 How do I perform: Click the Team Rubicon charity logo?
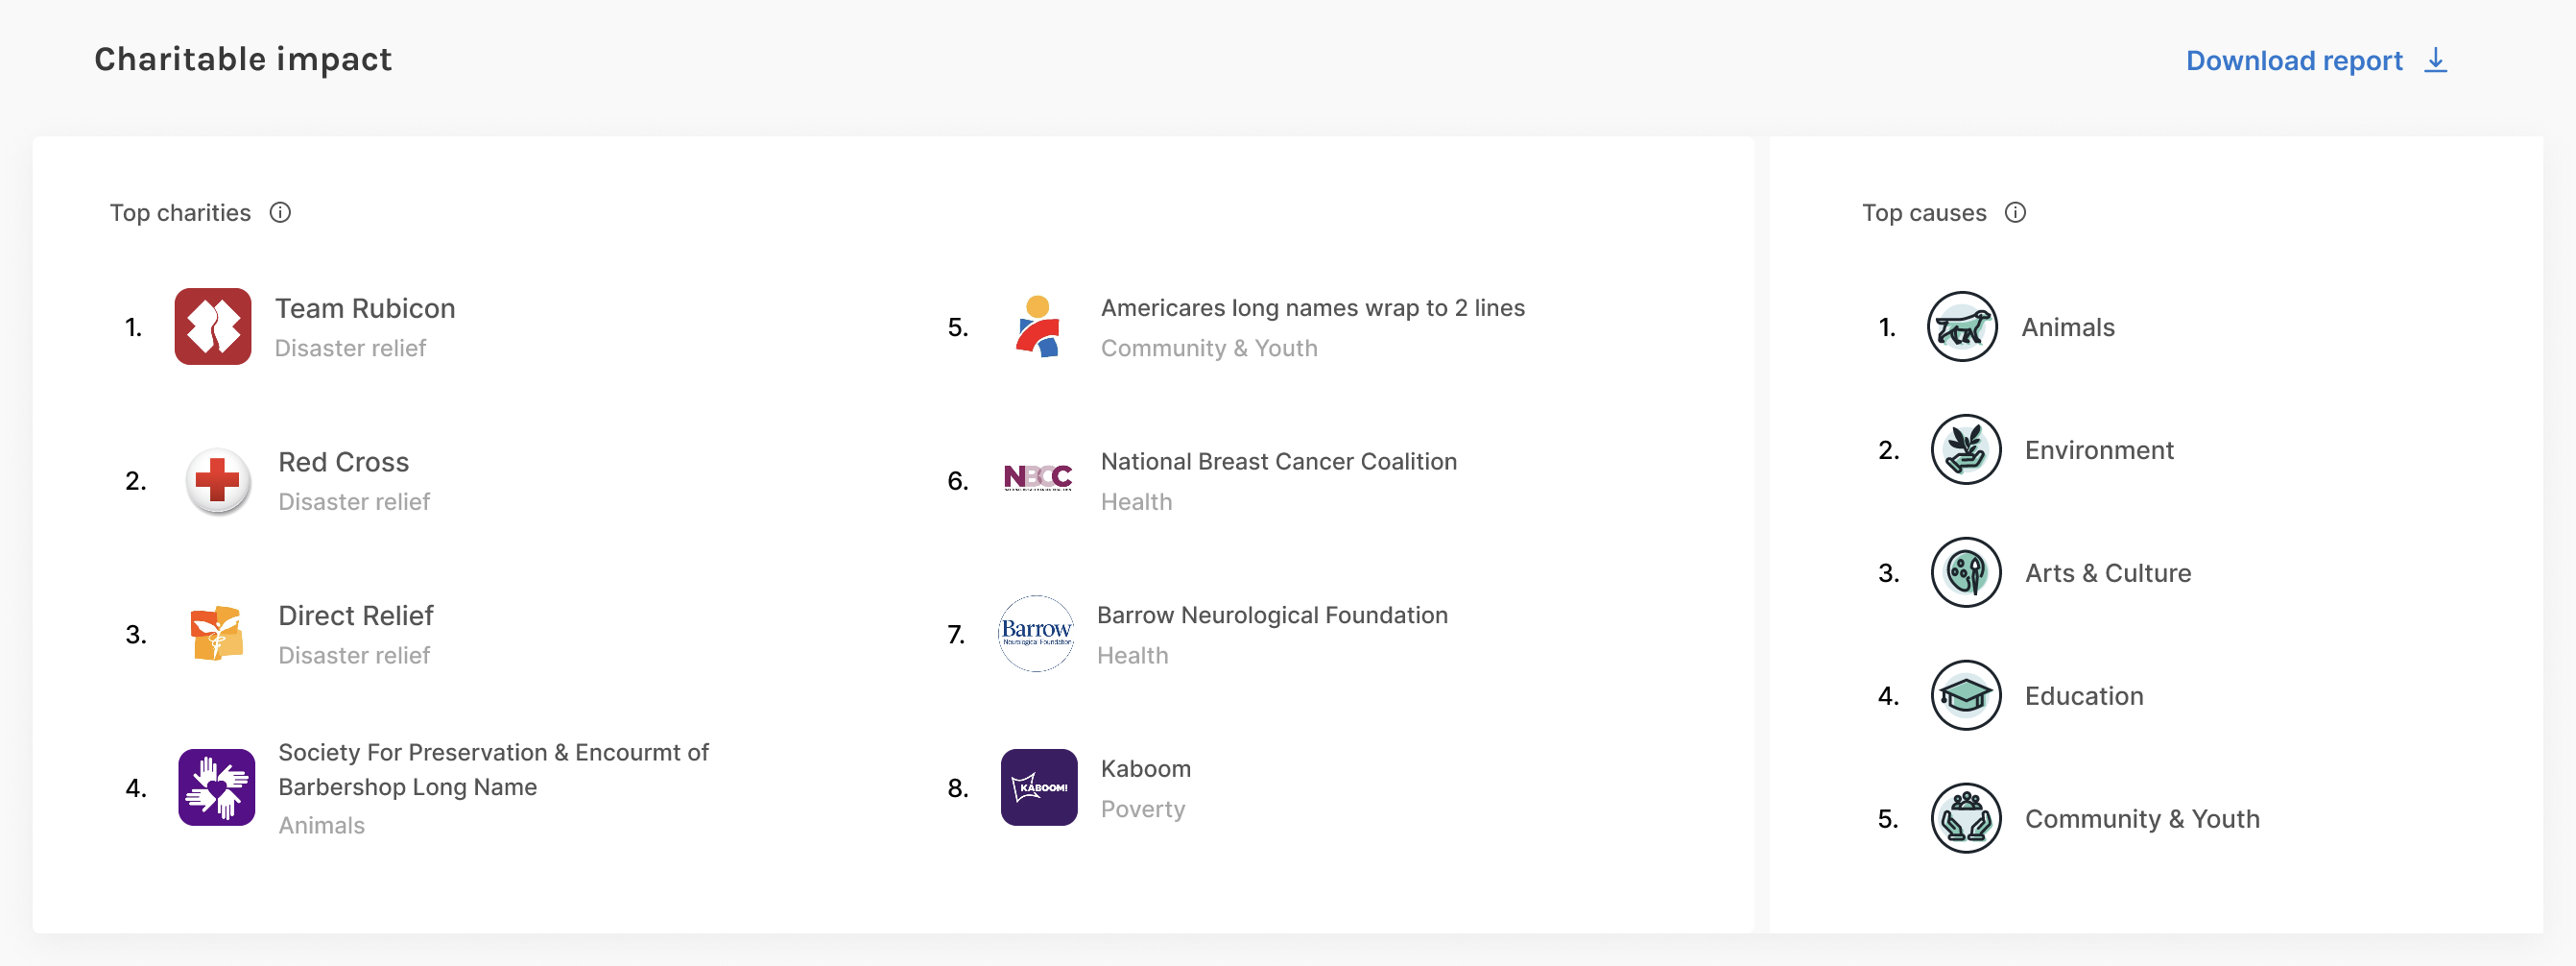coord(213,326)
